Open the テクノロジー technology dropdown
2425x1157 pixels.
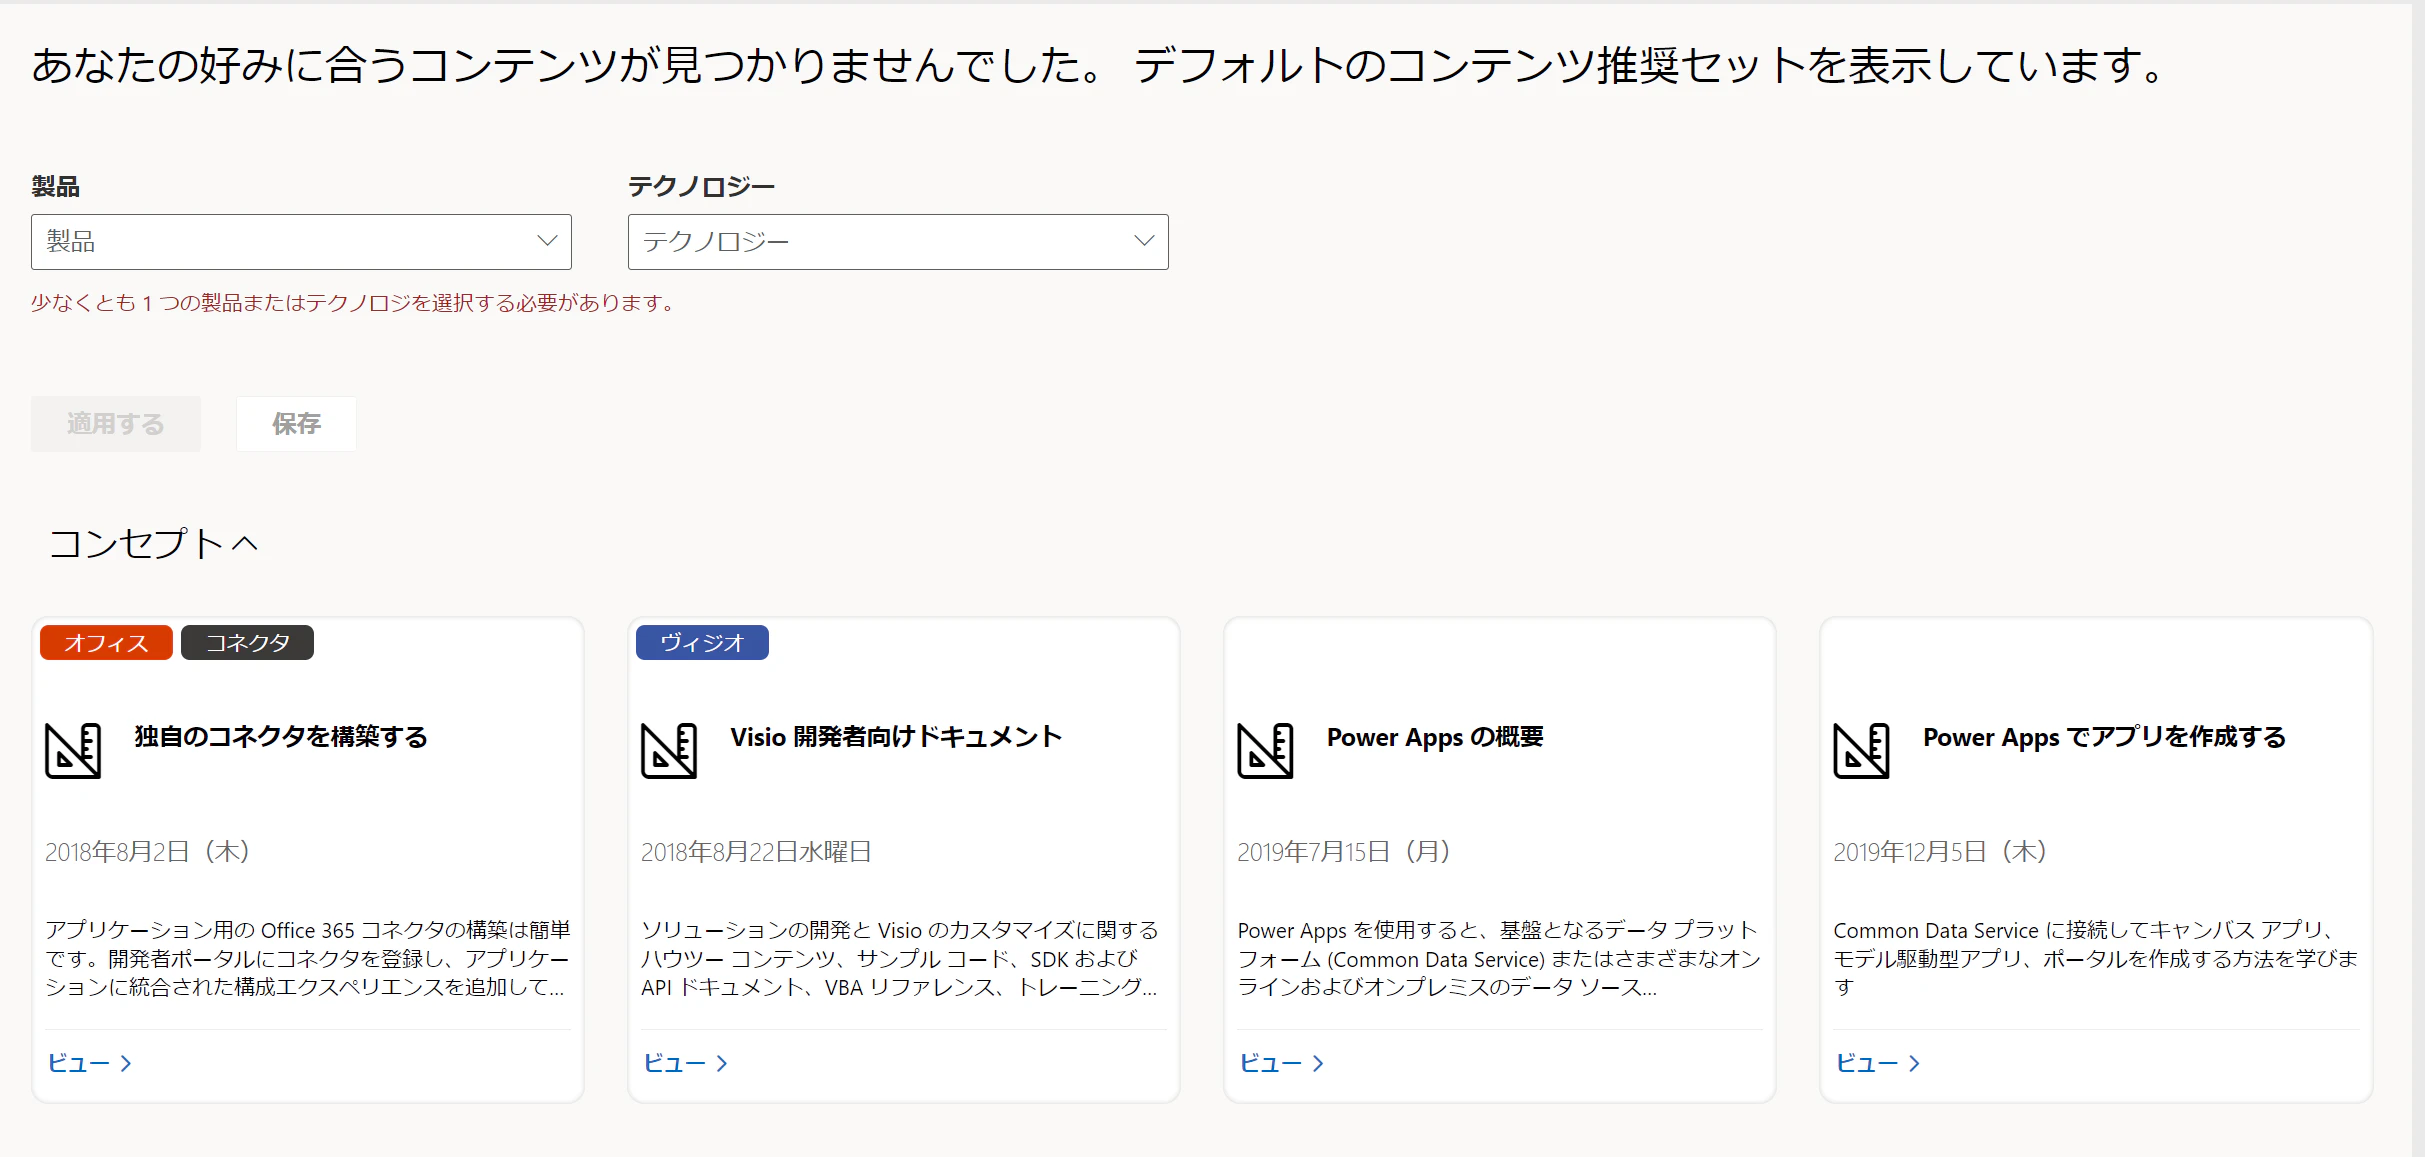[898, 242]
